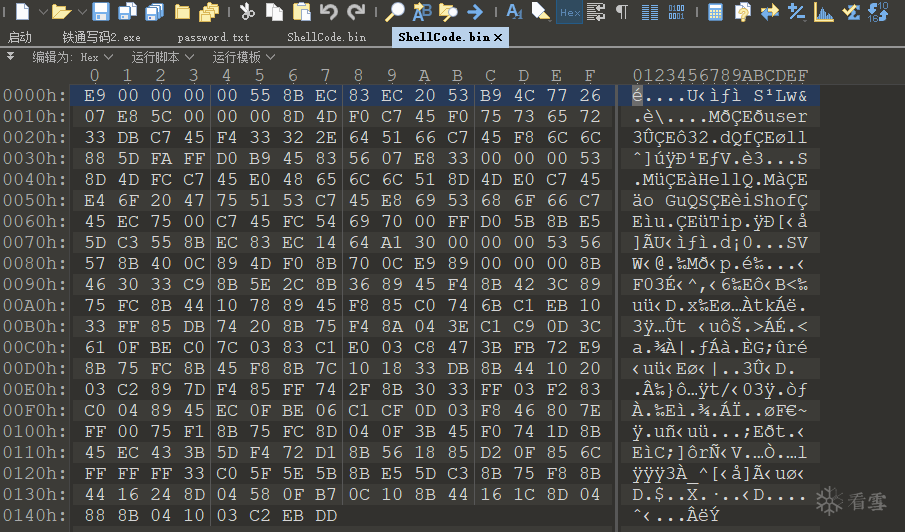905x532 pixels.
Task: Paste with the clipboard icon
Action: point(302,12)
